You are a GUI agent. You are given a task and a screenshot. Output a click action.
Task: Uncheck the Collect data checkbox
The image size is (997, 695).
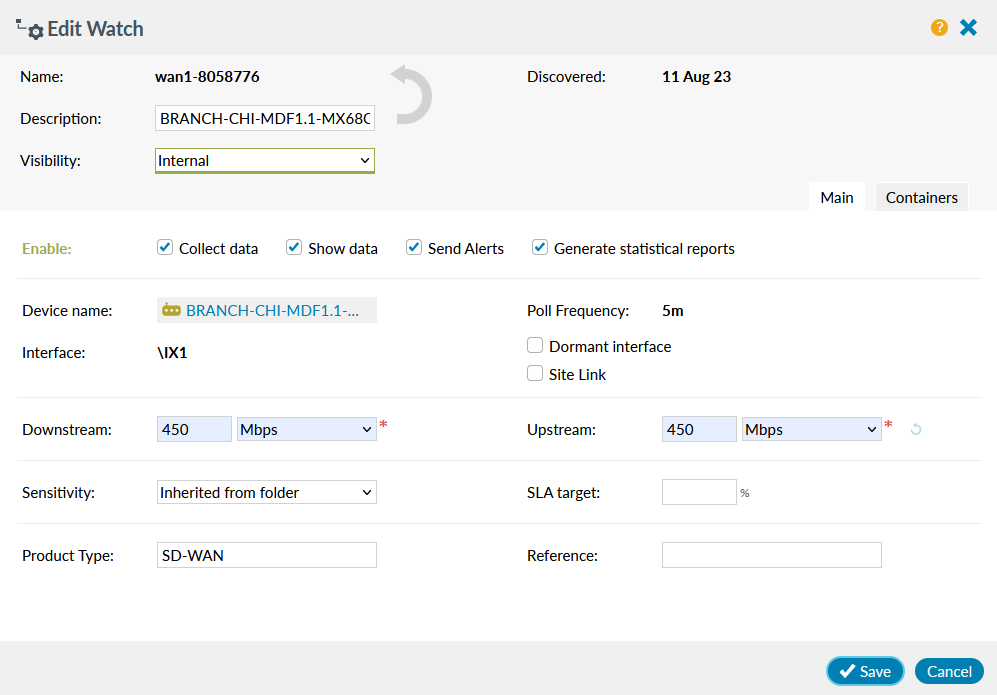pos(164,246)
